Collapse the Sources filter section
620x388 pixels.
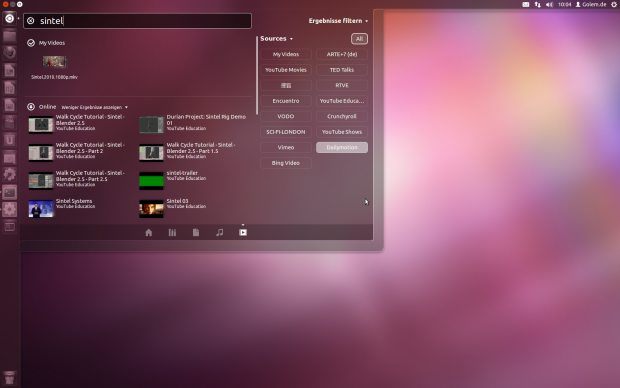point(276,38)
